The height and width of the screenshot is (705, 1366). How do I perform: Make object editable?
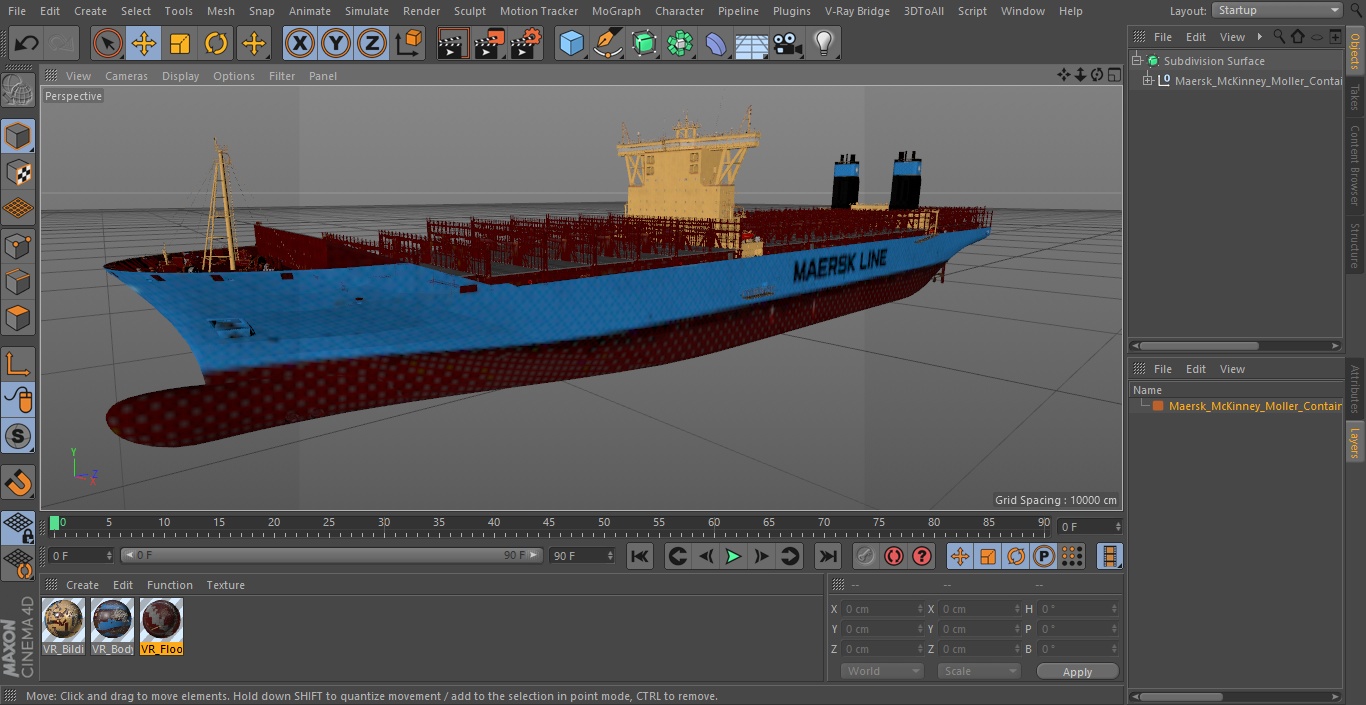(x=18, y=92)
